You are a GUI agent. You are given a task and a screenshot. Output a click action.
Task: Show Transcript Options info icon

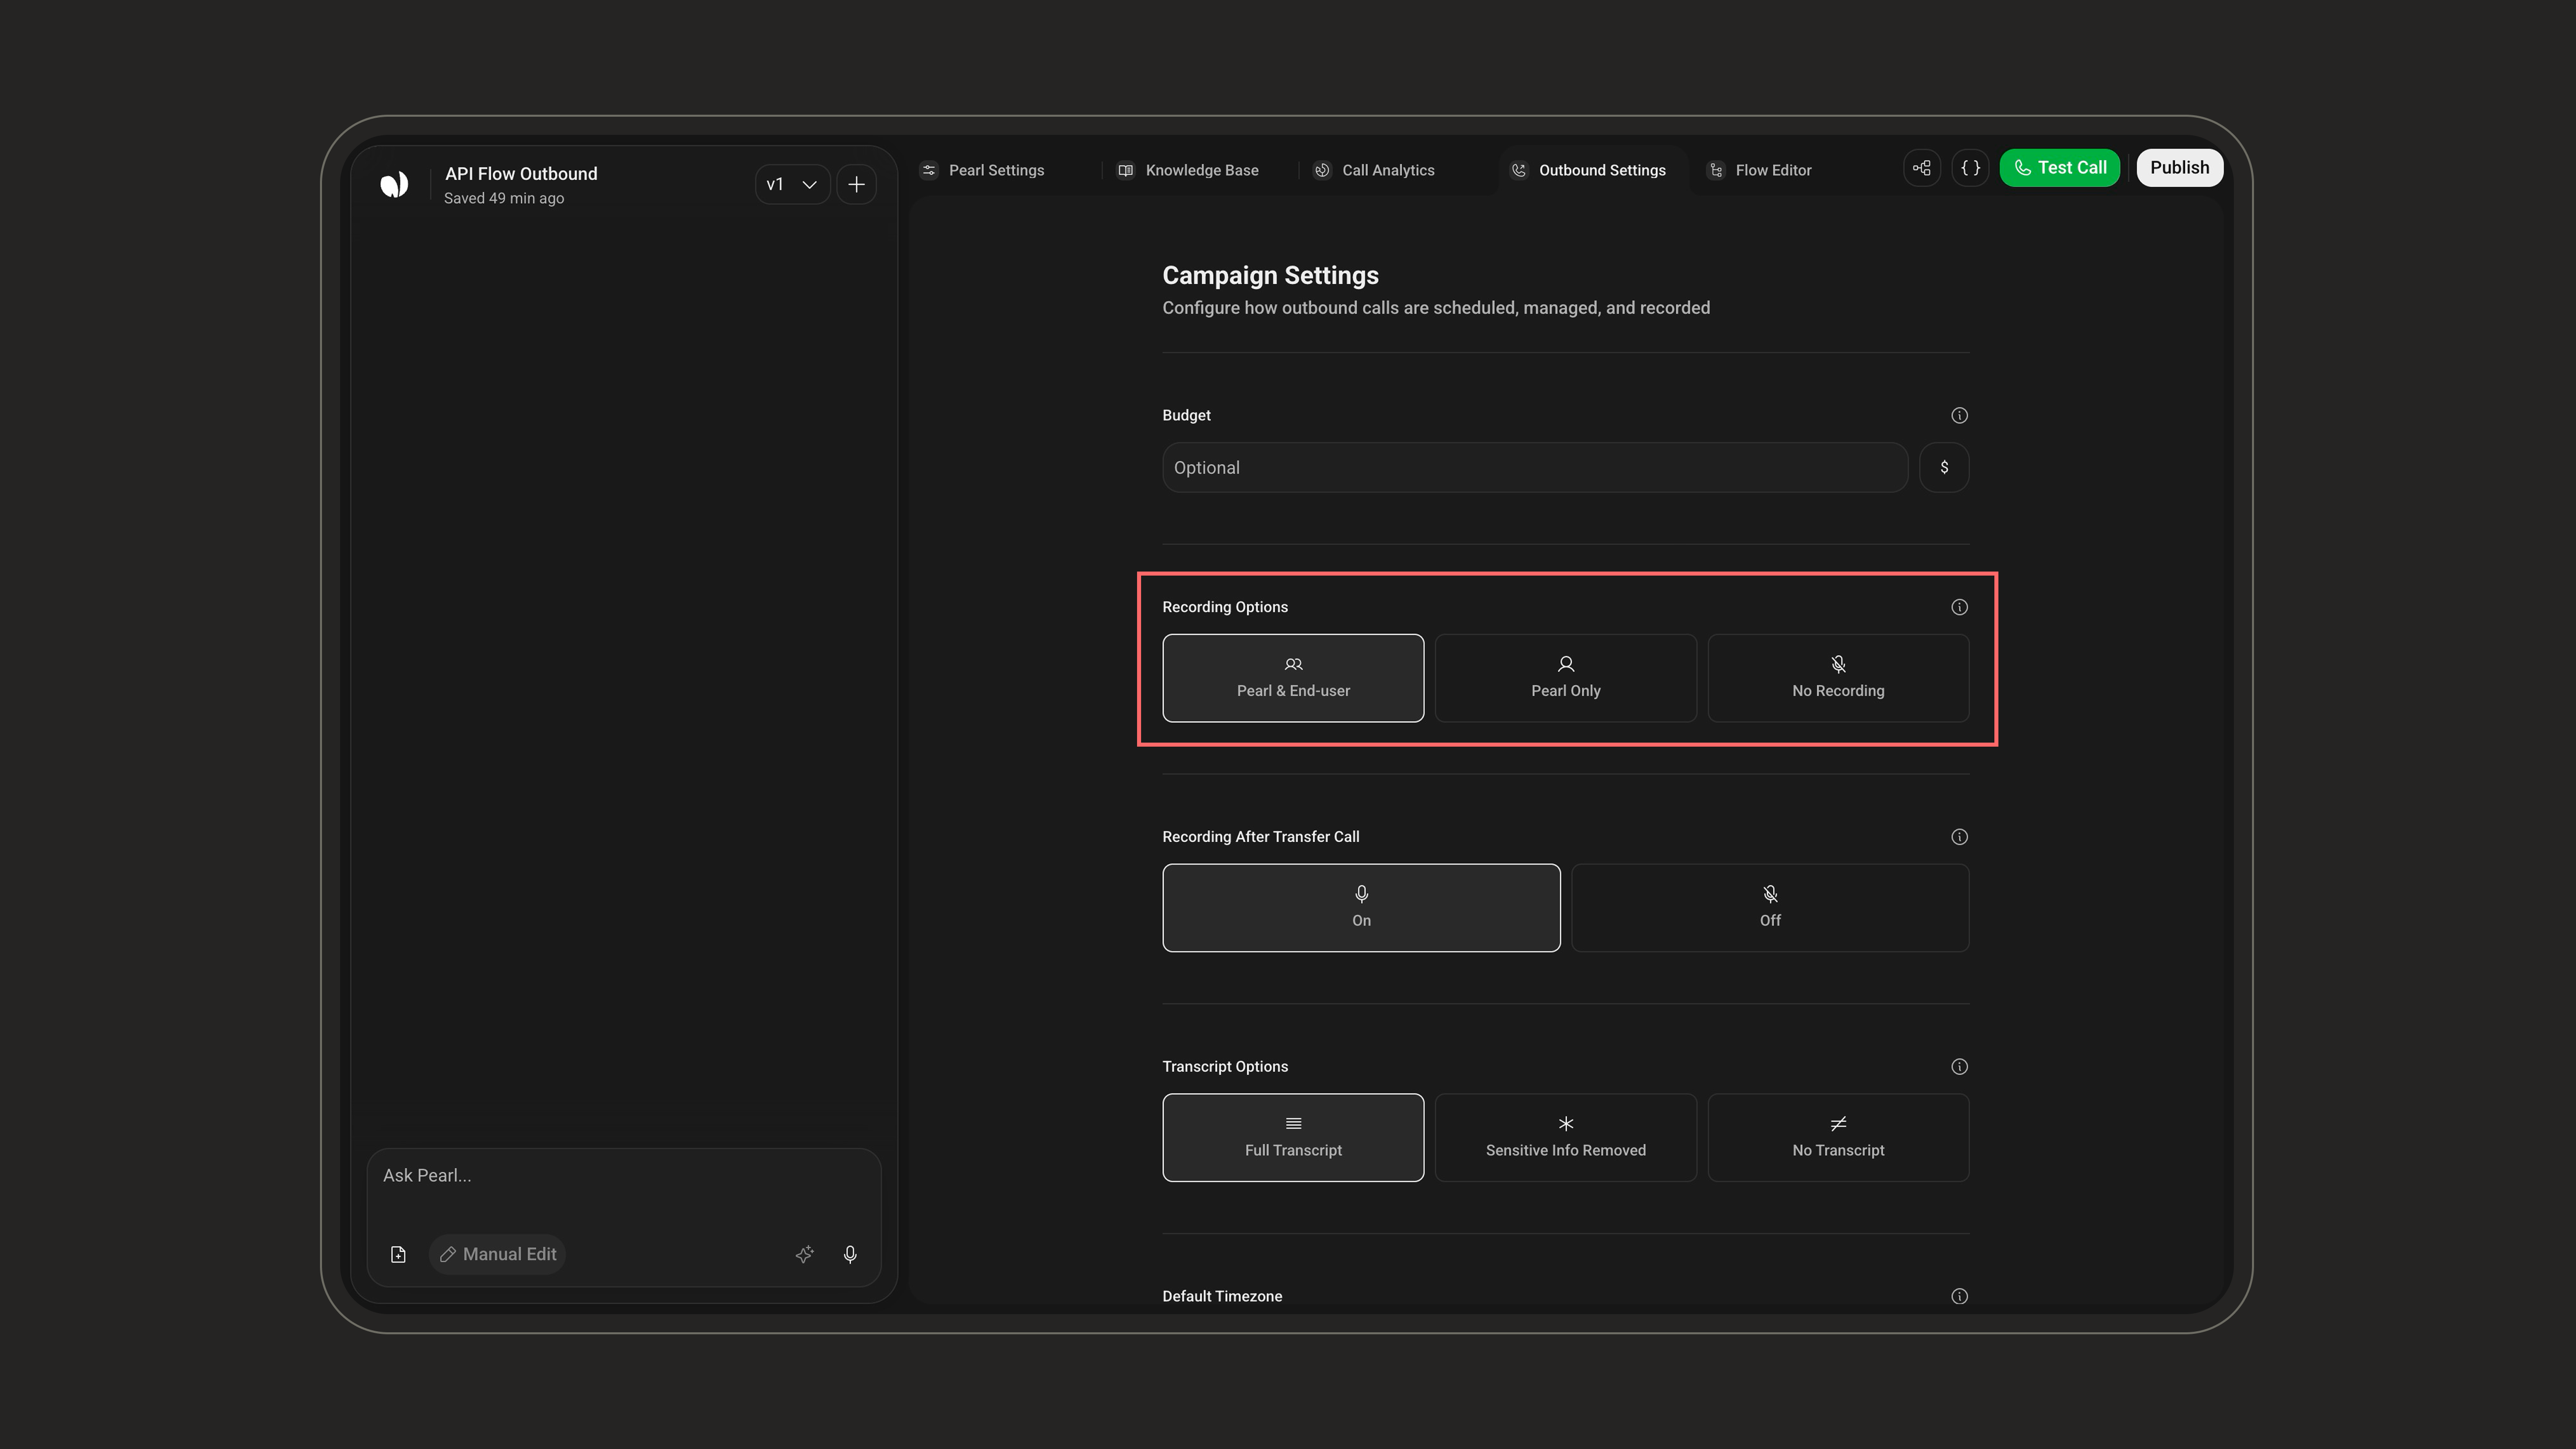1959,1067
